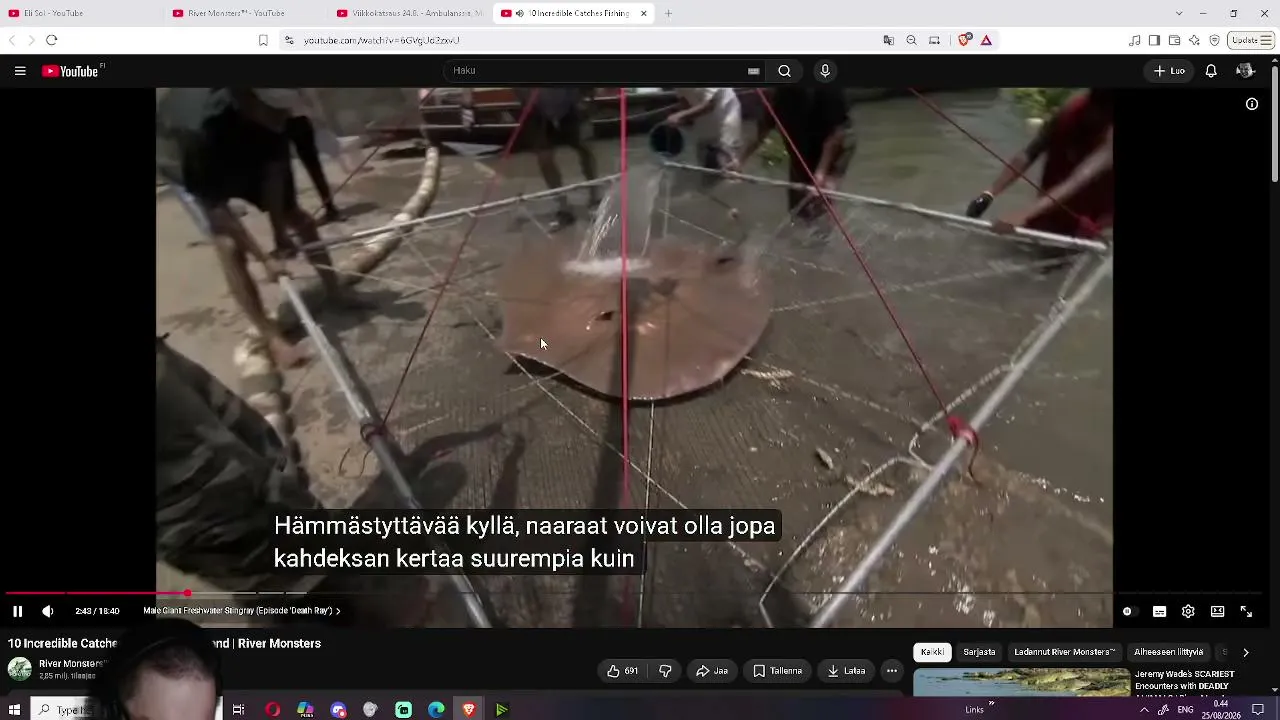Open Opera from the taskbar
1280x720 pixels.
point(272,710)
